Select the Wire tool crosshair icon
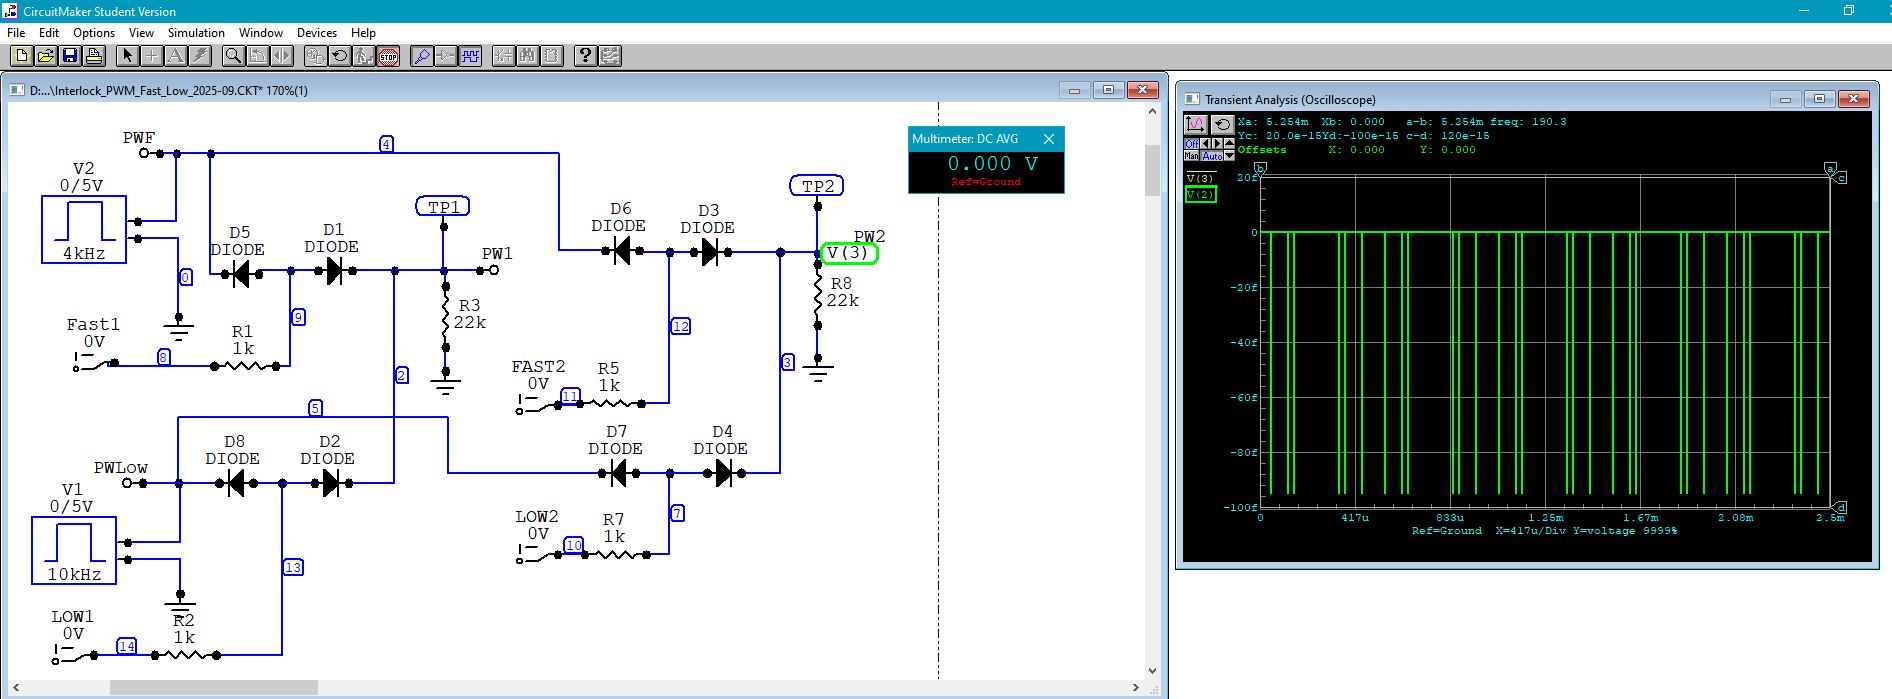Viewport: 1892px width, 699px height. [x=152, y=56]
